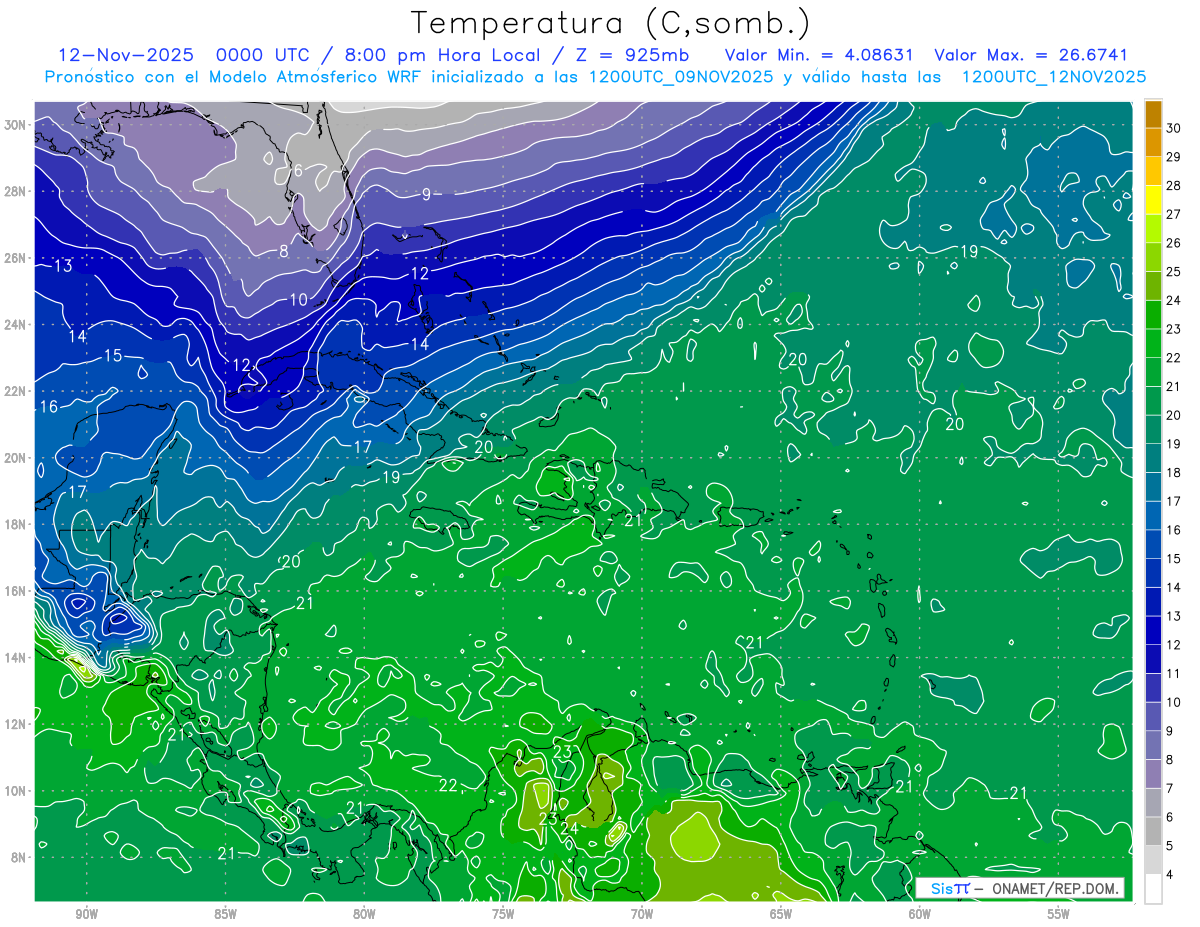Click the '30N' latitude axis label

[x=15, y=125]
